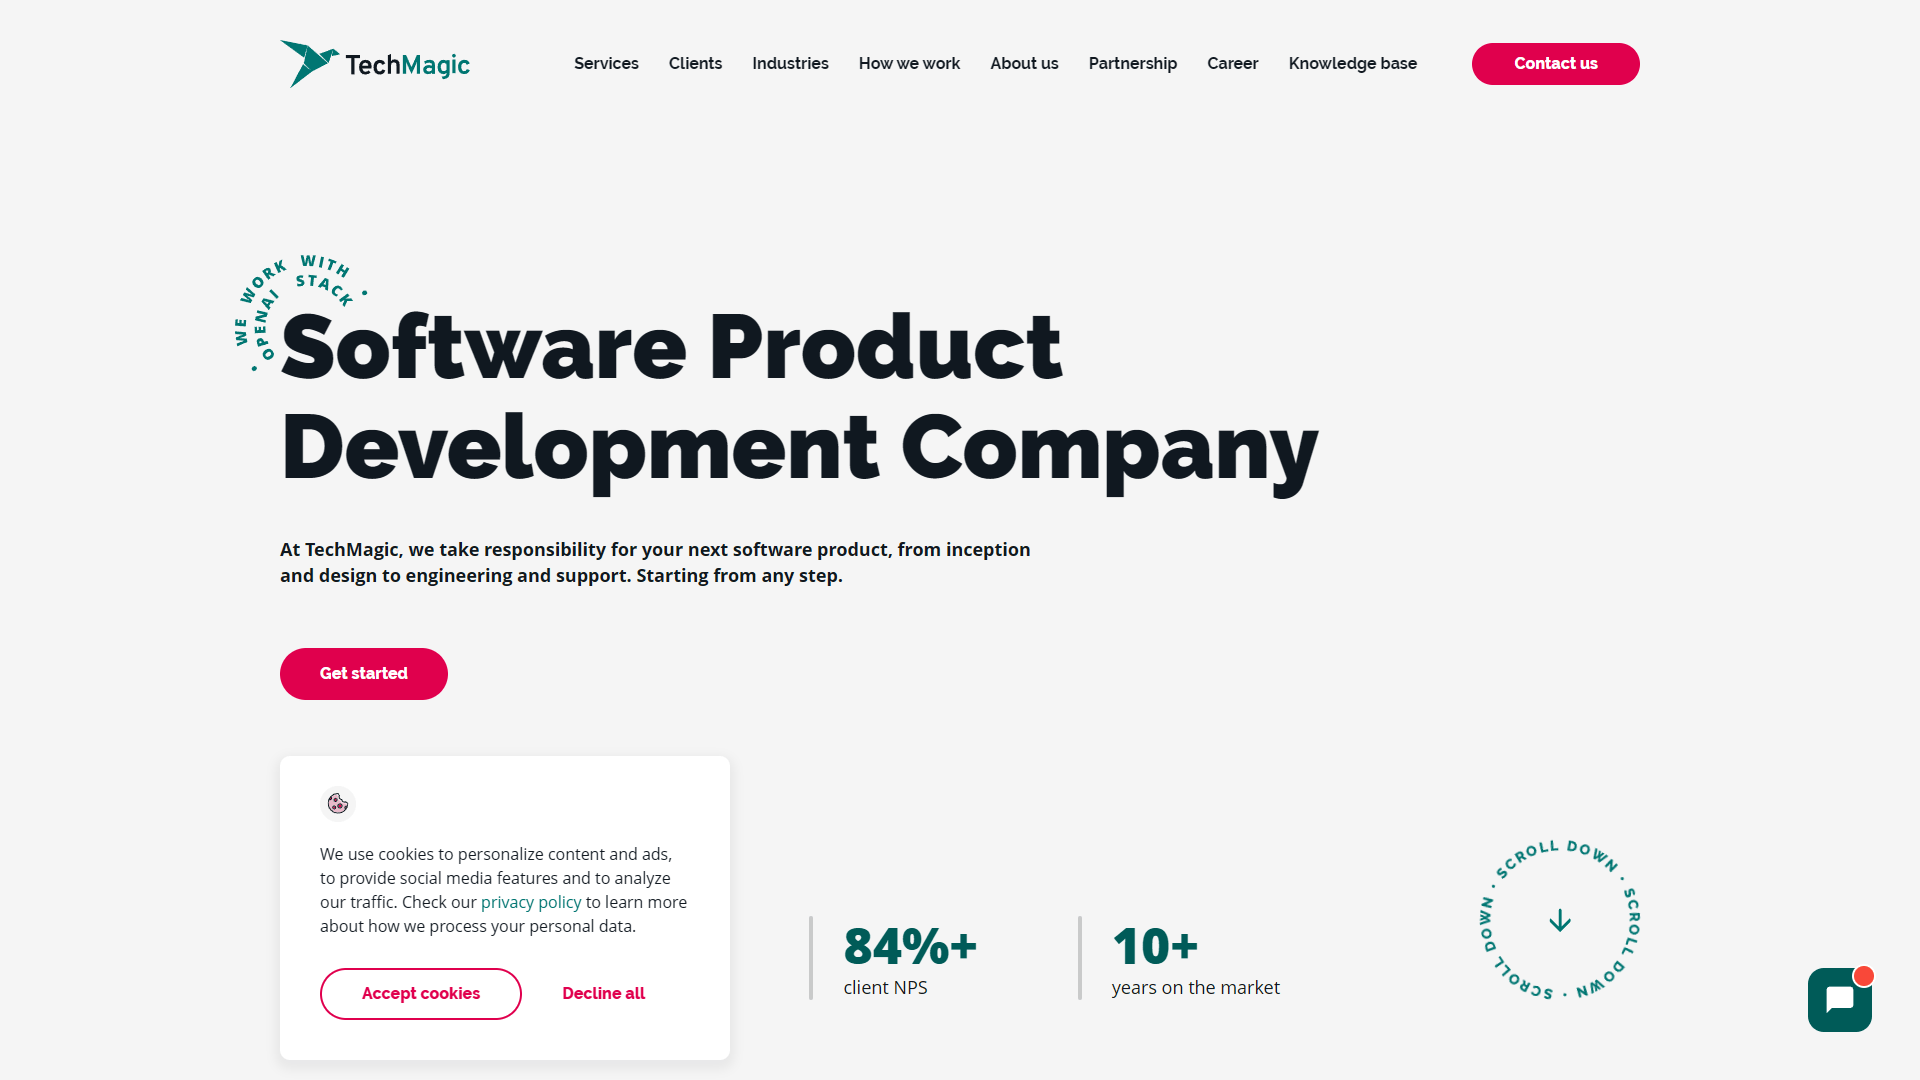1920x1080 pixels.
Task: Click the cookie/biscuit icon in consent popup
Action: point(336,803)
